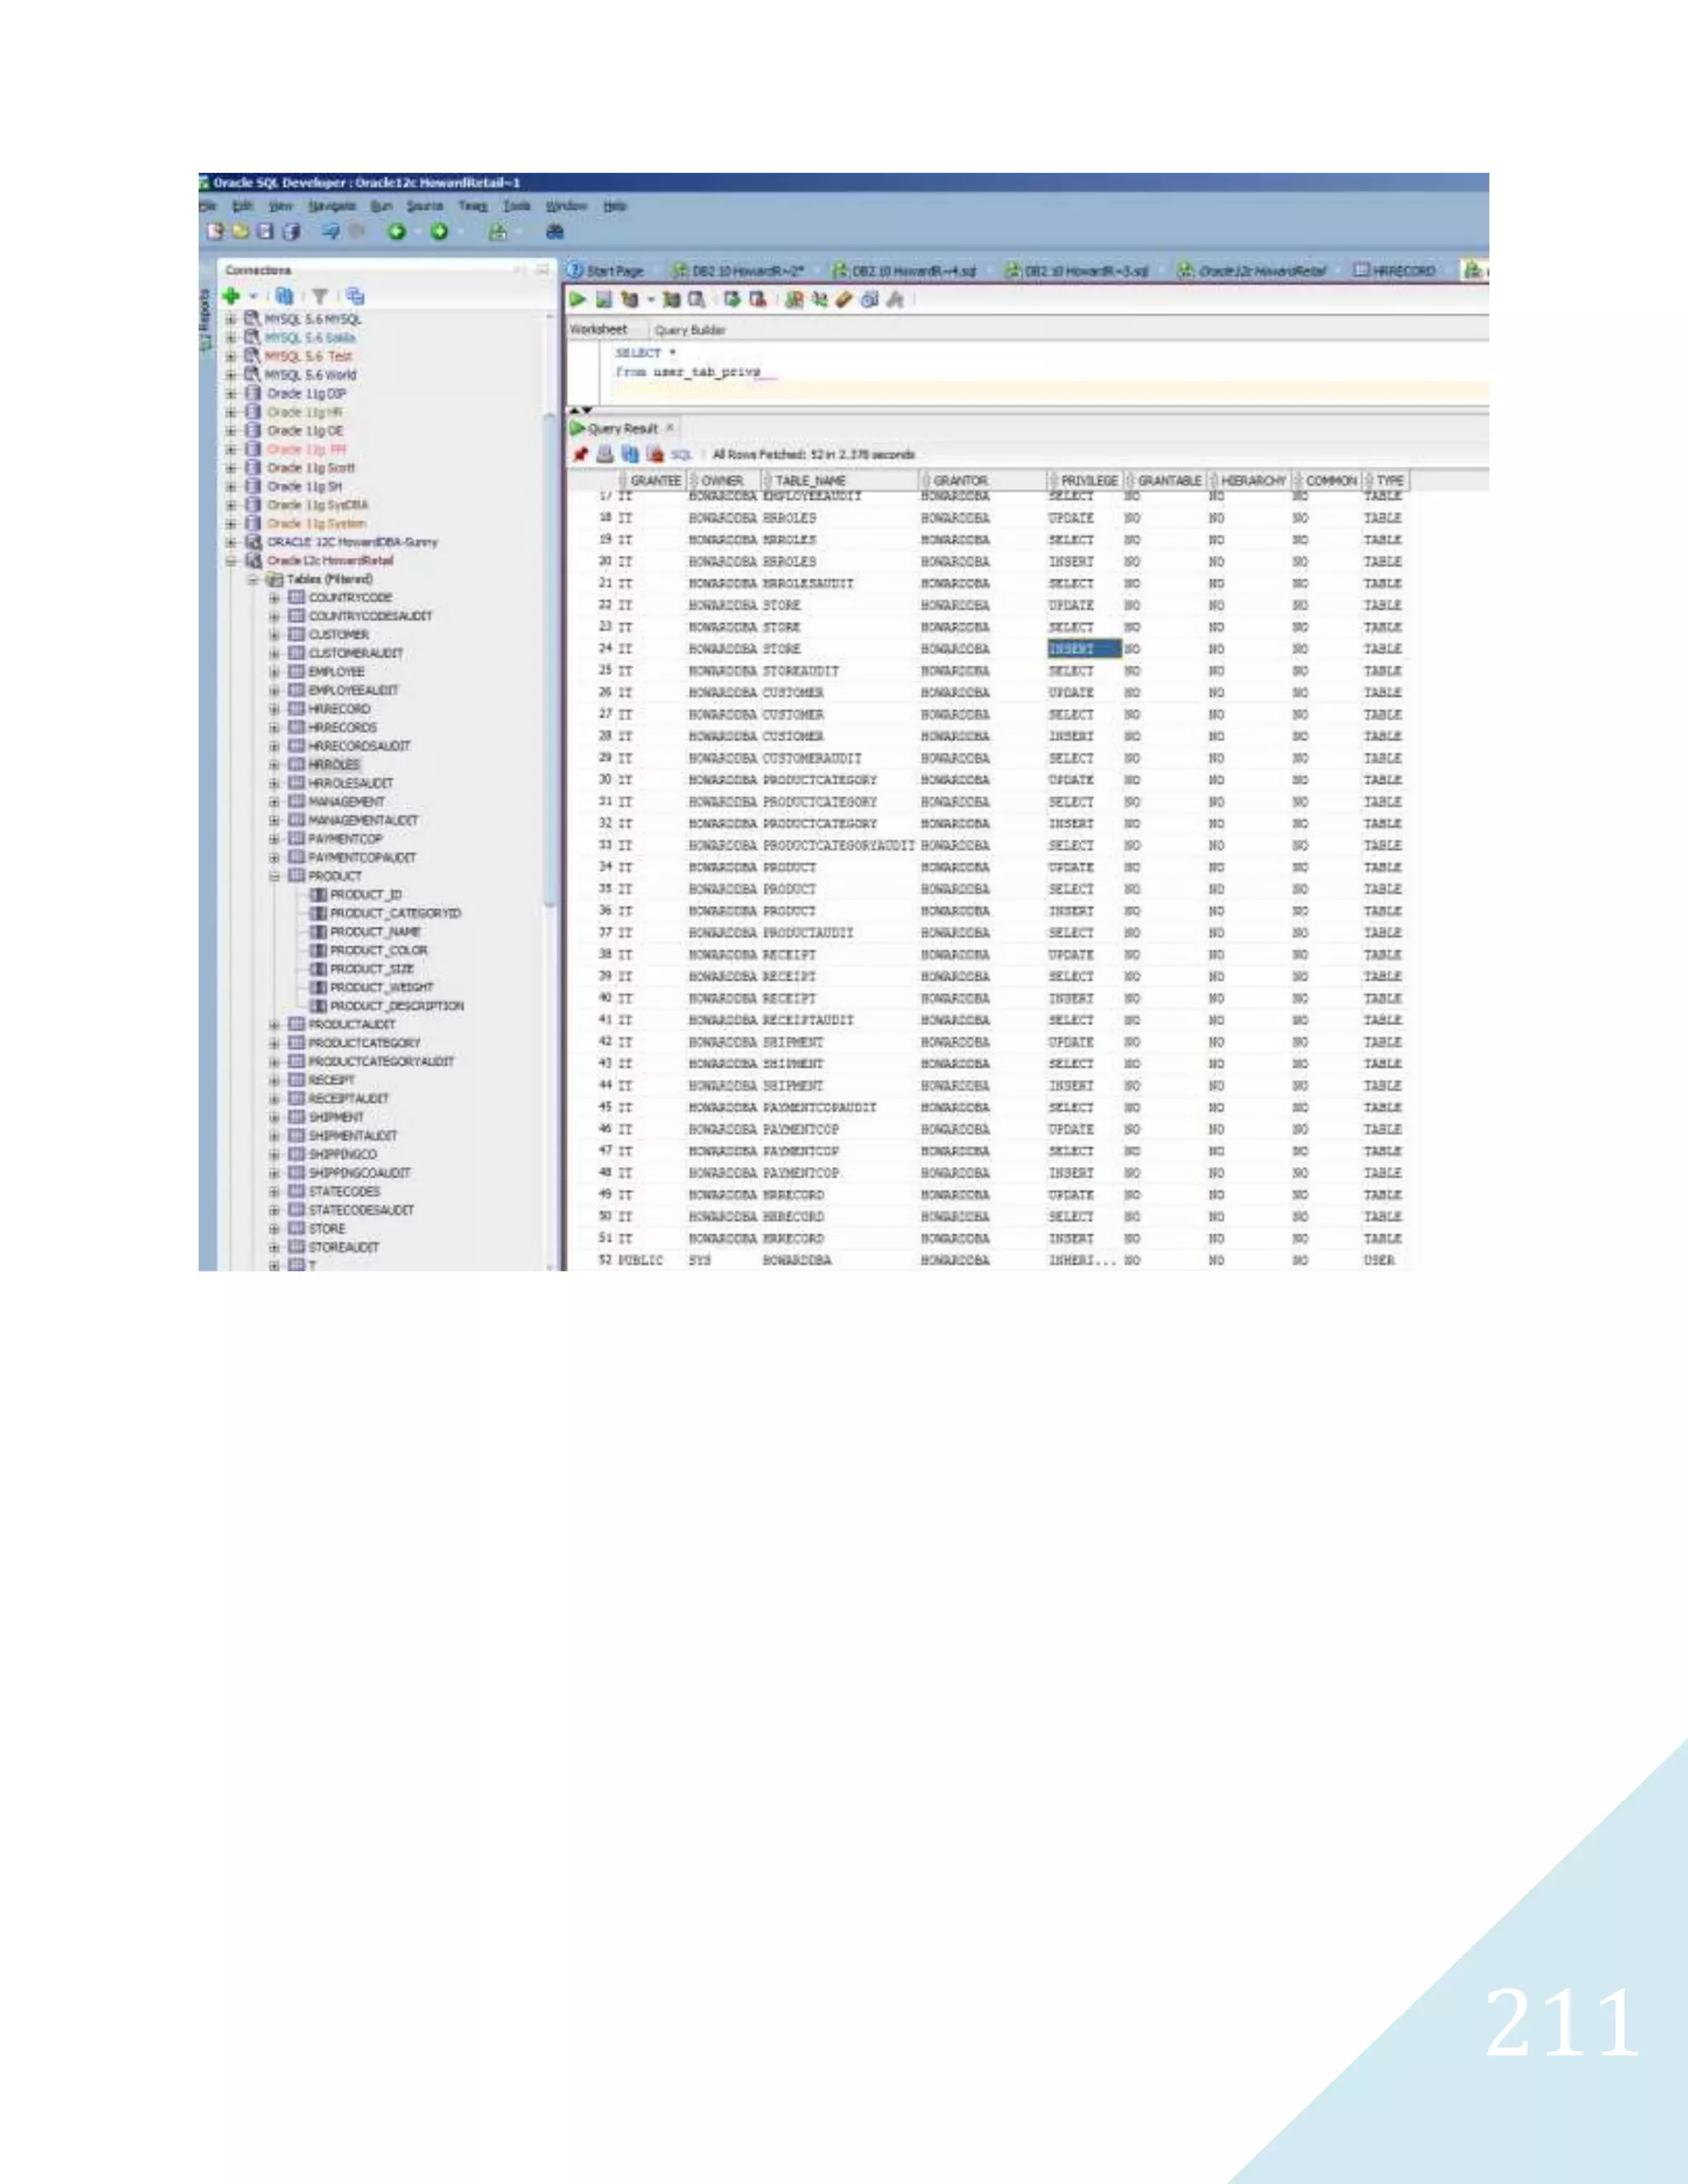This screenshot has height=2184, width=1688.
Task: Collapse the Oracle12c HowardRetail connection node
Action: [x=231, y=561]
